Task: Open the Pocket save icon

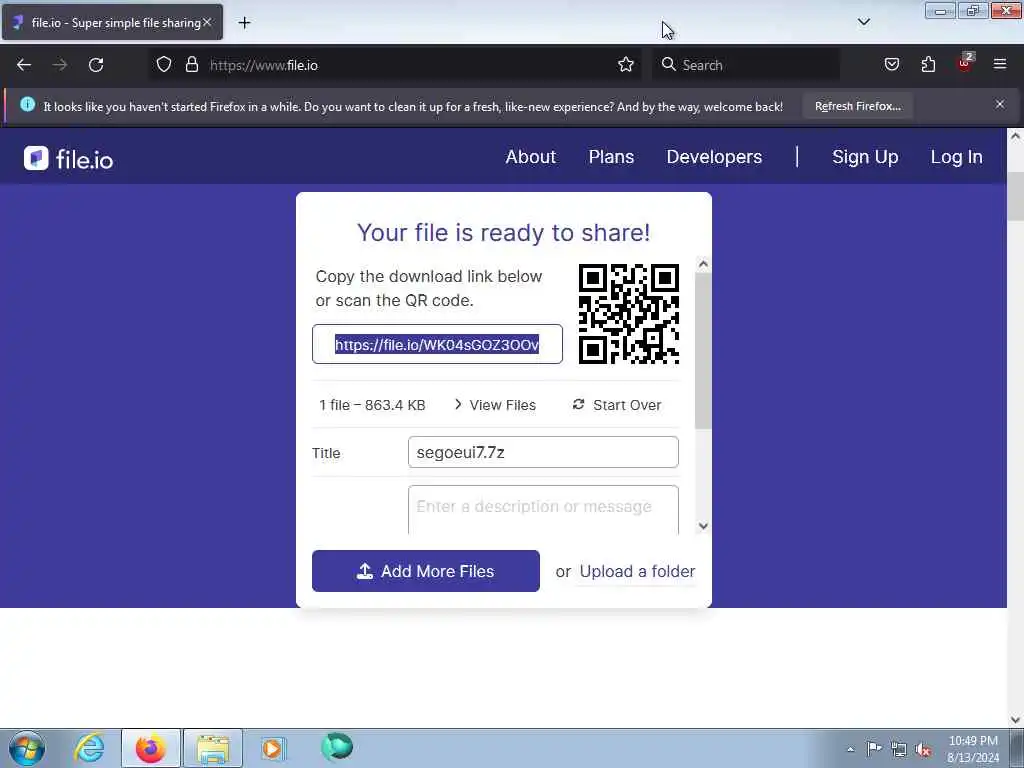Action: 891,65
